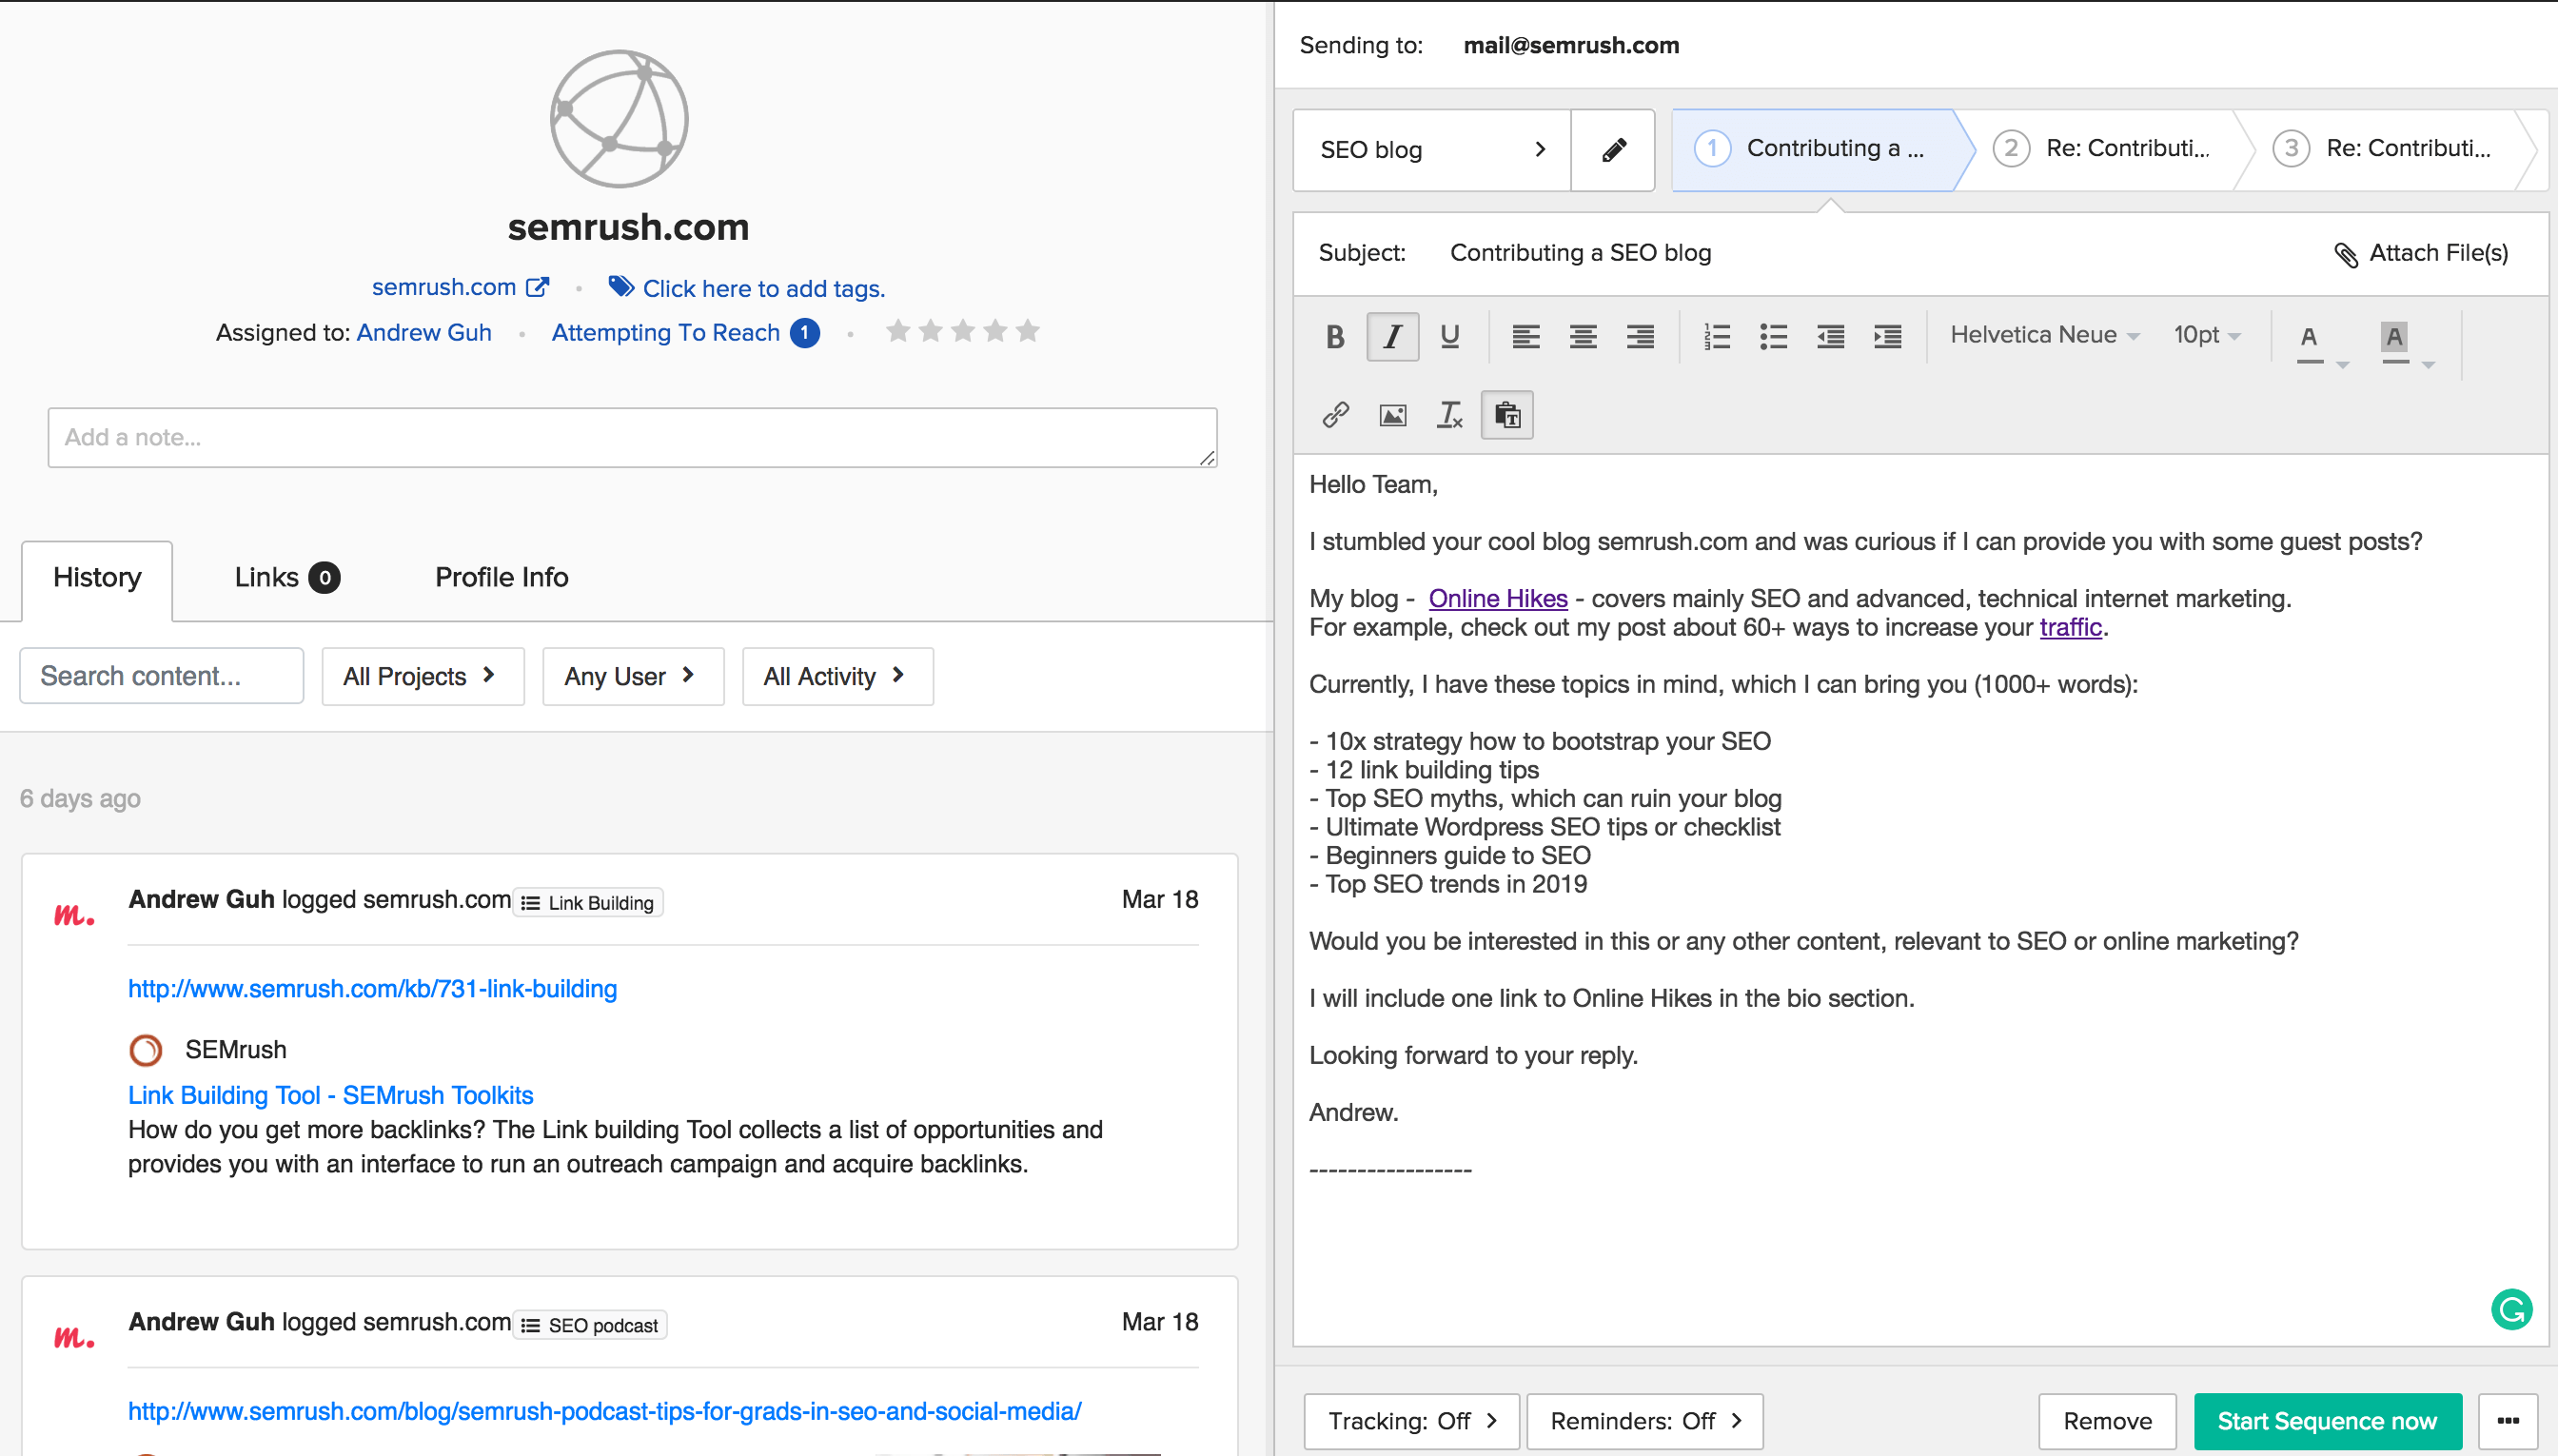Insert a bulleted list
The width and height of the screenshot is (2558, 1456).
point(1773,336)
